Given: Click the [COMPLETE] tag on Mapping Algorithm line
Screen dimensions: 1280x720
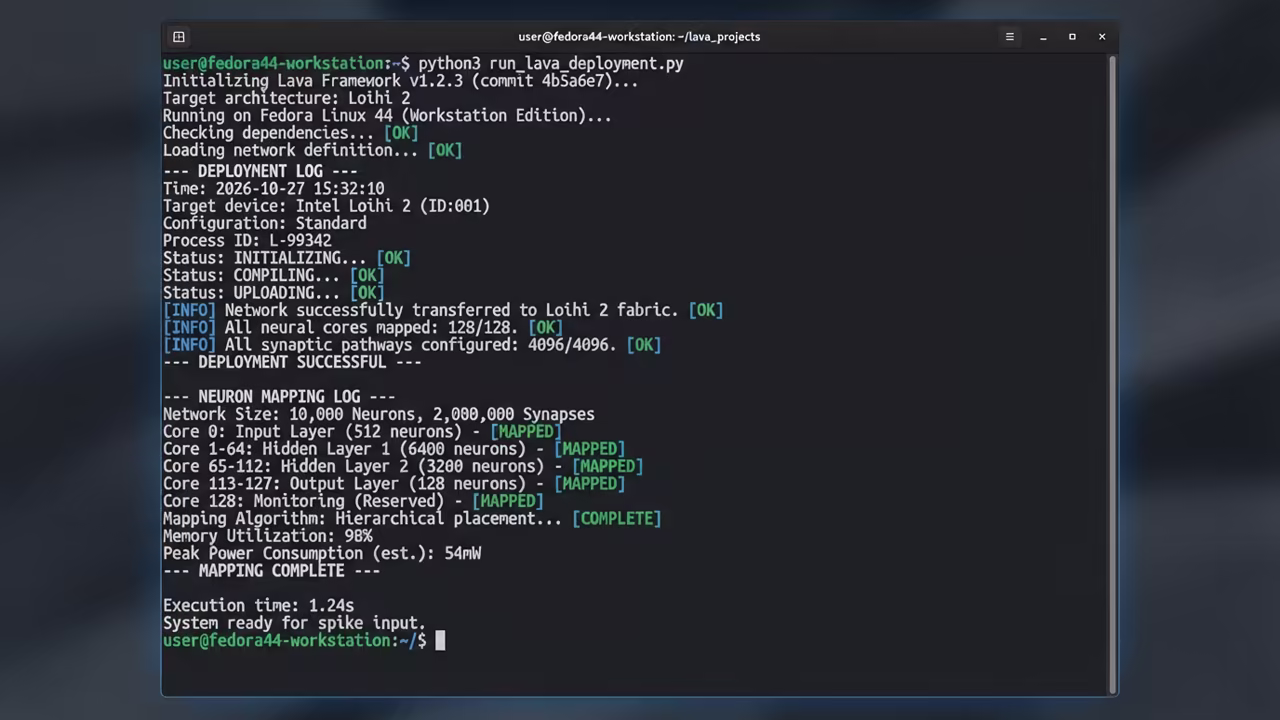Looking at the screenshot, I should [616, 519].
